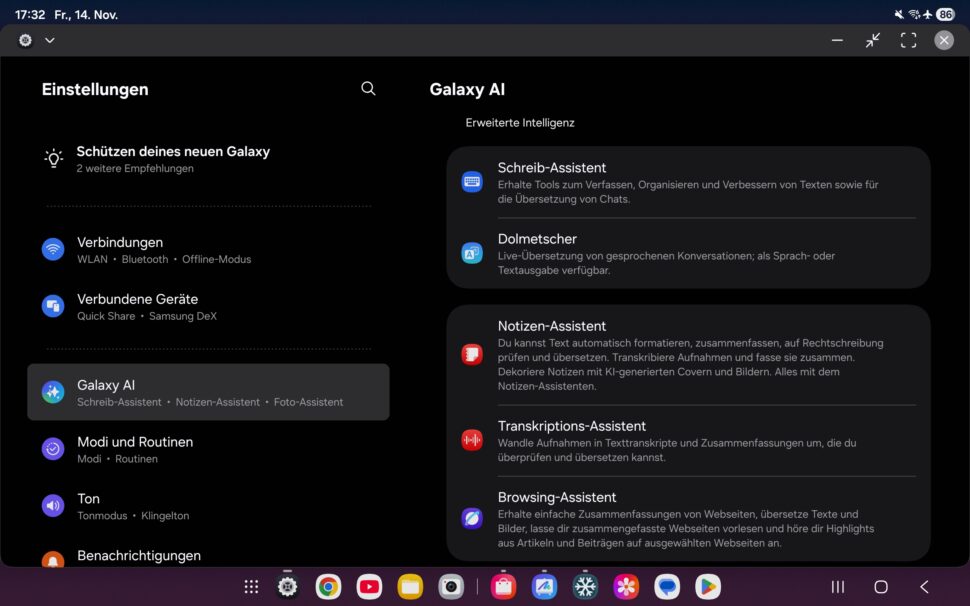Click the red Notizen-Assistent icon
The image size is (970, 606).
click(471, 353)
